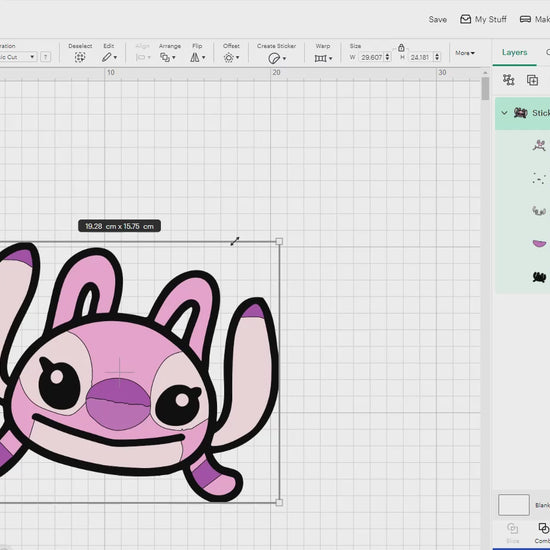Switch to the Layers tab

514,52
